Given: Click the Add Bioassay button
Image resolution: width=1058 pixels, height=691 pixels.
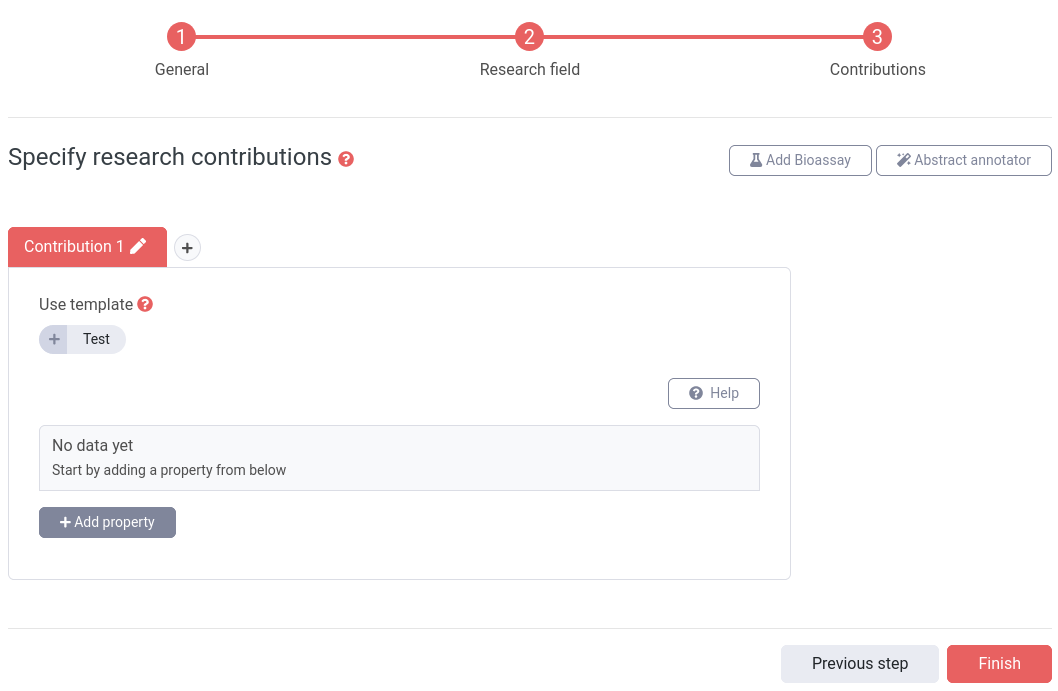Looking at the screenshot, I should (x=800, y=161).
